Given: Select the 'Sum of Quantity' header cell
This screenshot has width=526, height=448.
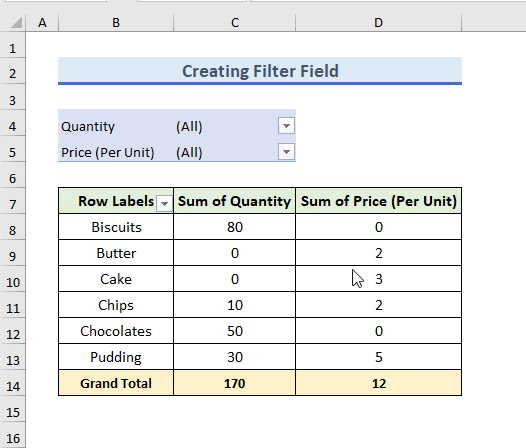Looking at the screenshot, I should (234, 201).
